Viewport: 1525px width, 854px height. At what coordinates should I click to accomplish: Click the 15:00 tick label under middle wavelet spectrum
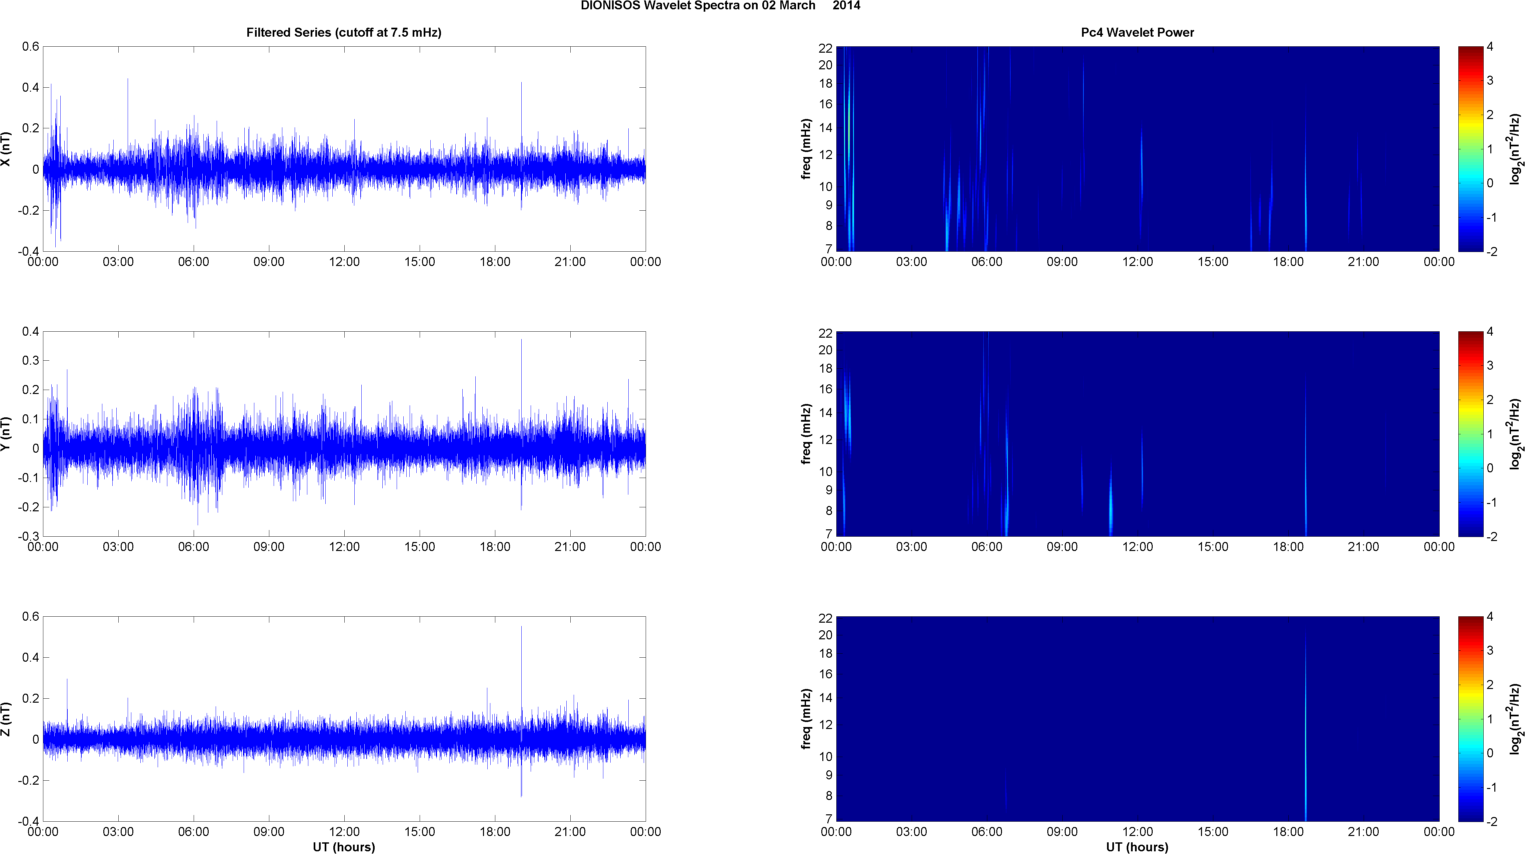(1213, 547)
